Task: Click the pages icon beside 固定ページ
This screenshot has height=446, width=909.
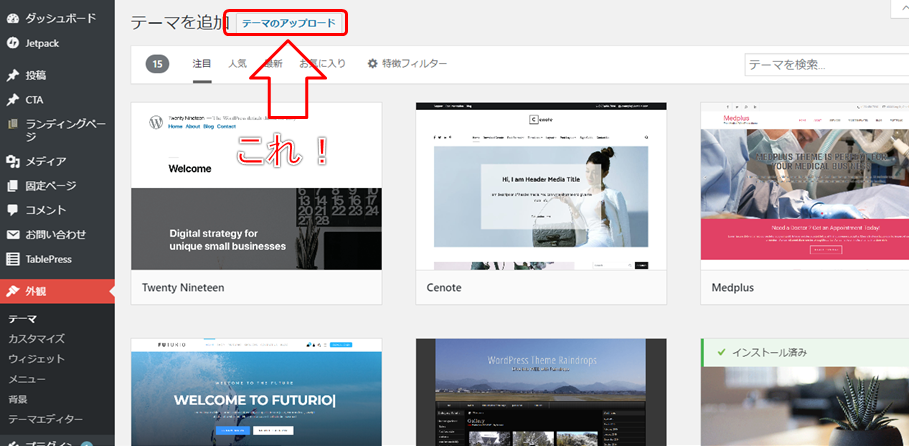Action: point(12,186)
